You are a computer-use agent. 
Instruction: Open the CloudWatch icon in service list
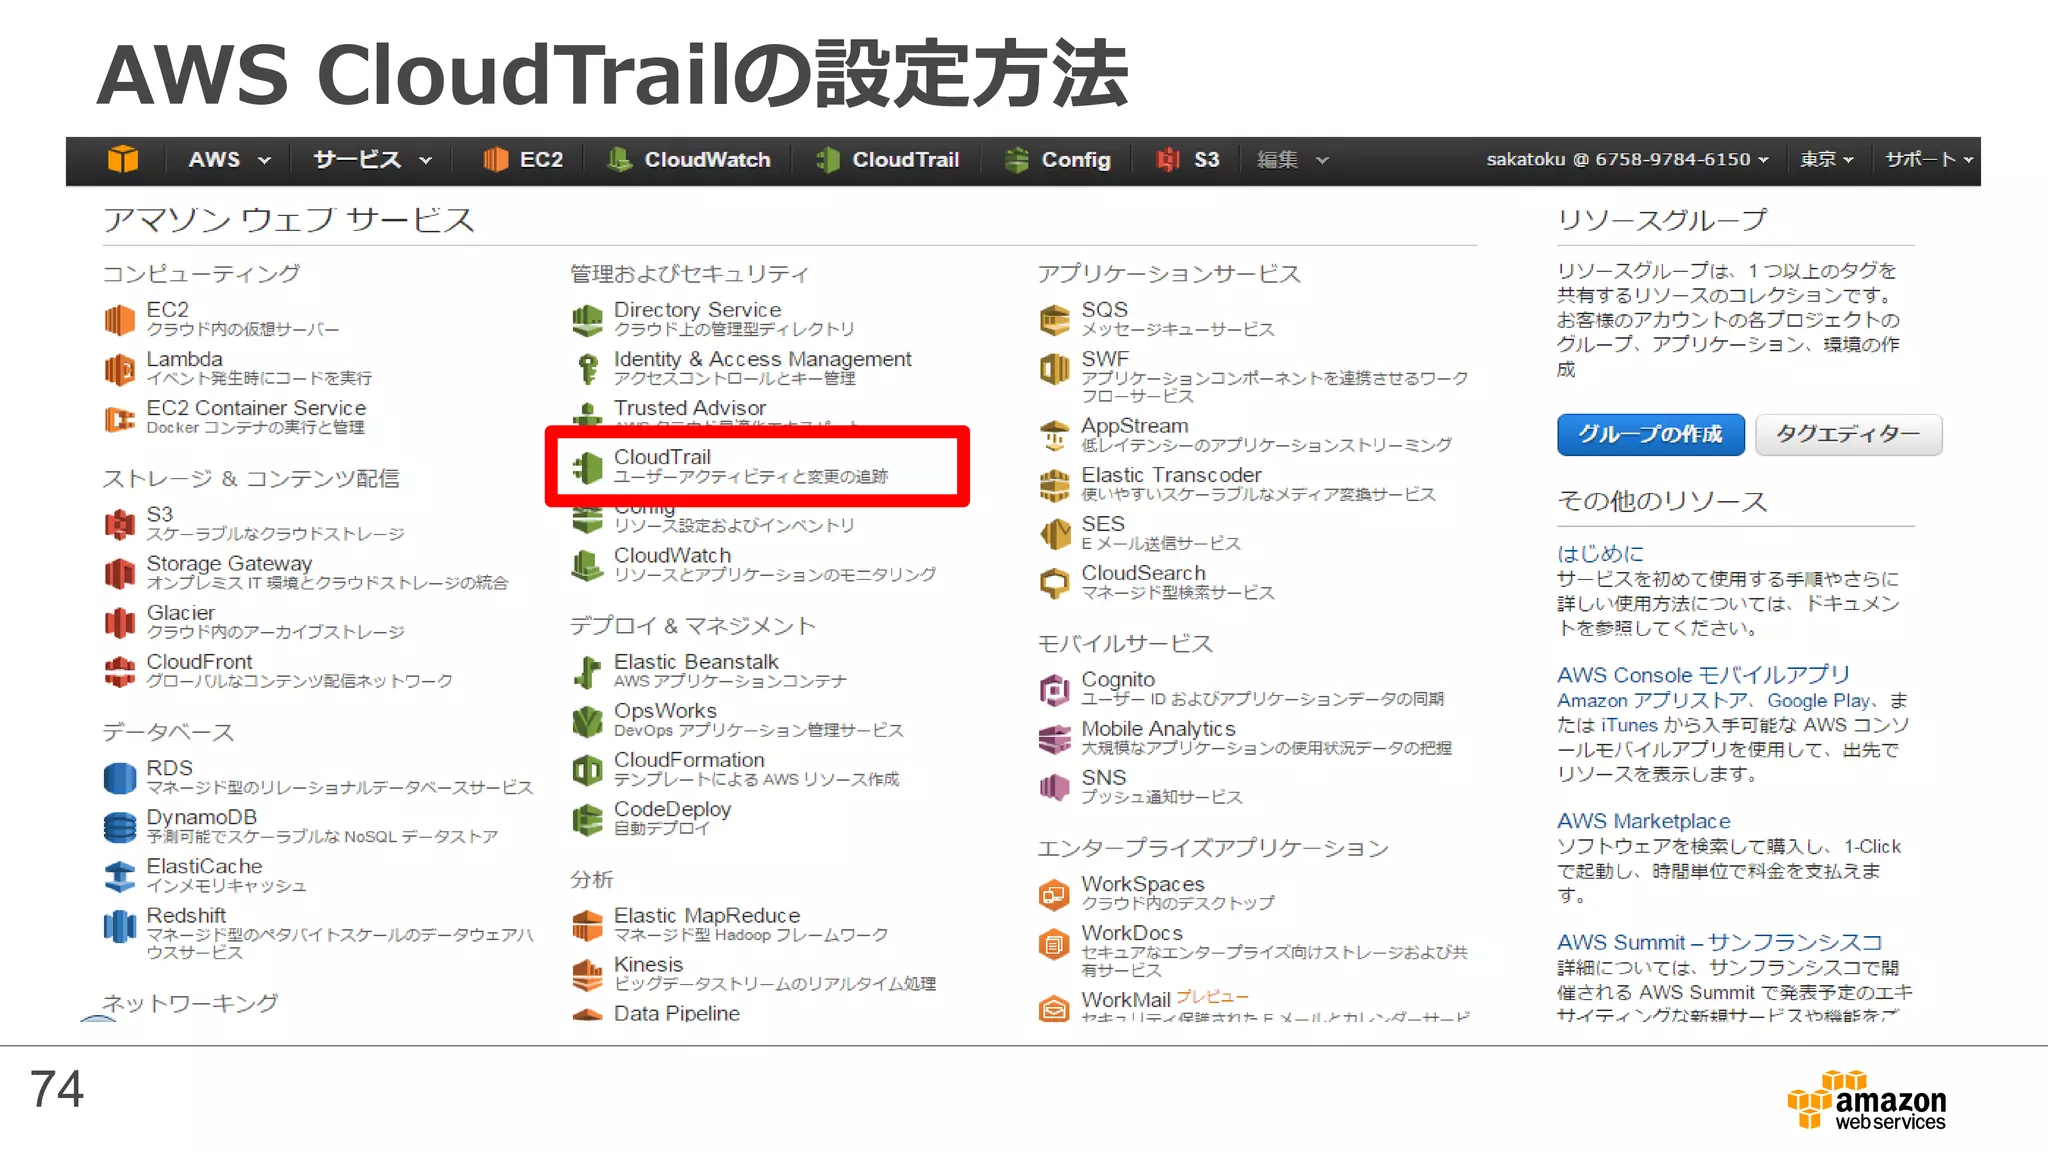tap(587, 565)
